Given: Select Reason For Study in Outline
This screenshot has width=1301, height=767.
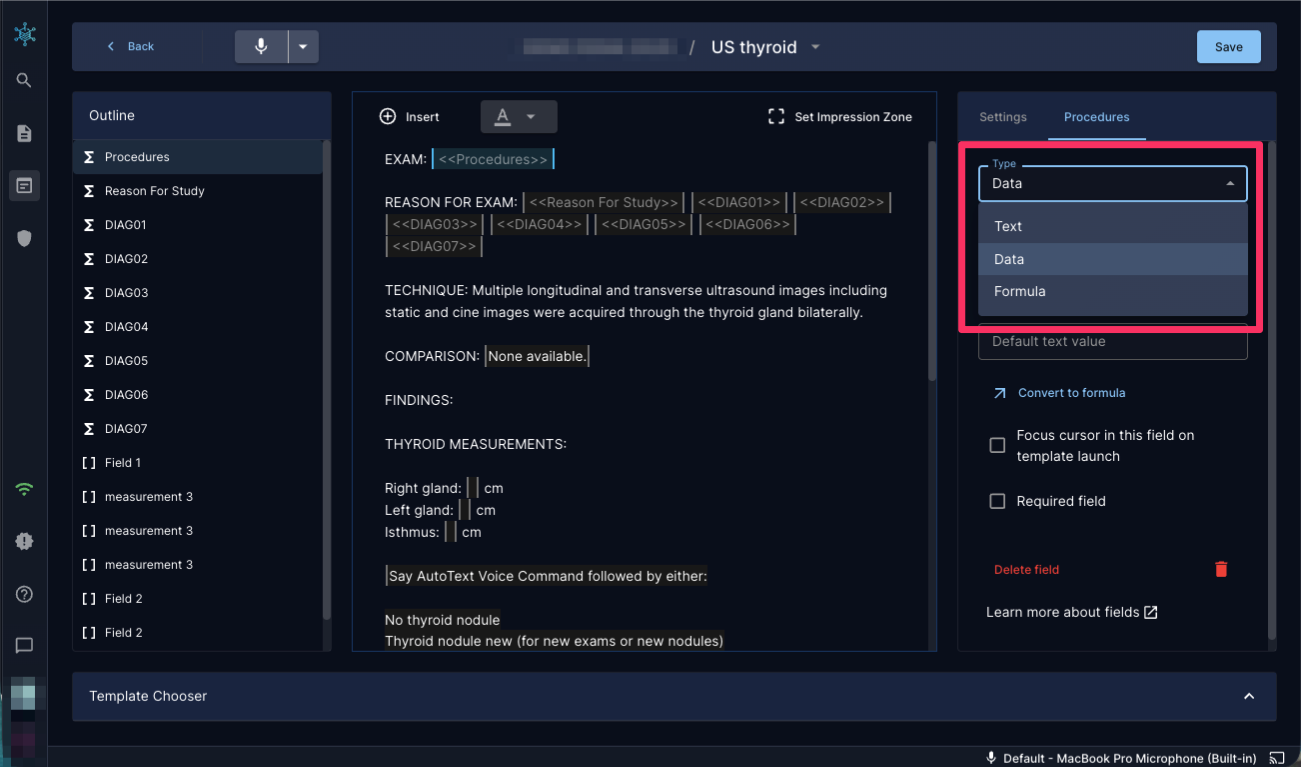Looking at the screenshot, I should (197, 191).
